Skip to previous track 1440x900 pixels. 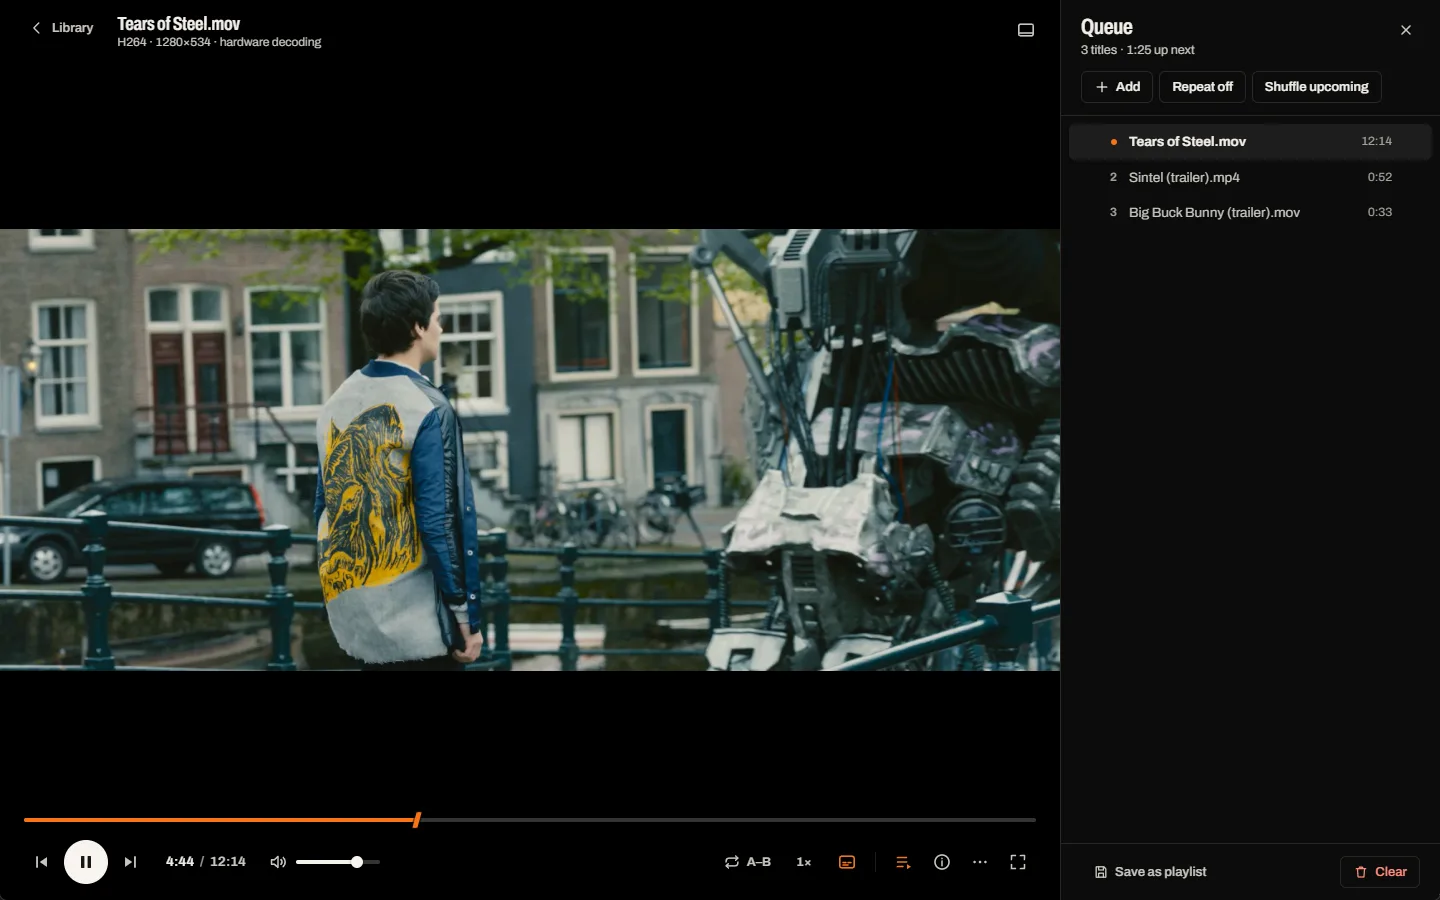pyautogui.click(x=41, y=862)
